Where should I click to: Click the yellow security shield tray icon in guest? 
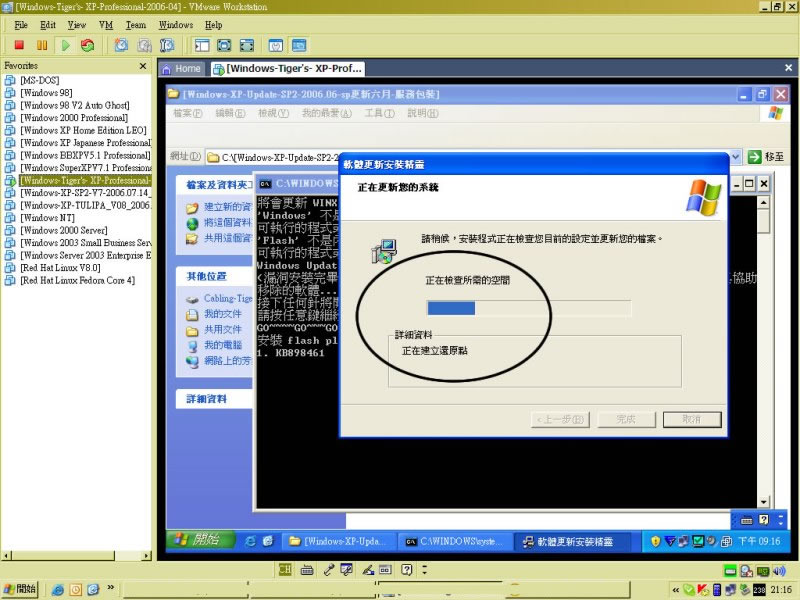(x=656, y=541)
